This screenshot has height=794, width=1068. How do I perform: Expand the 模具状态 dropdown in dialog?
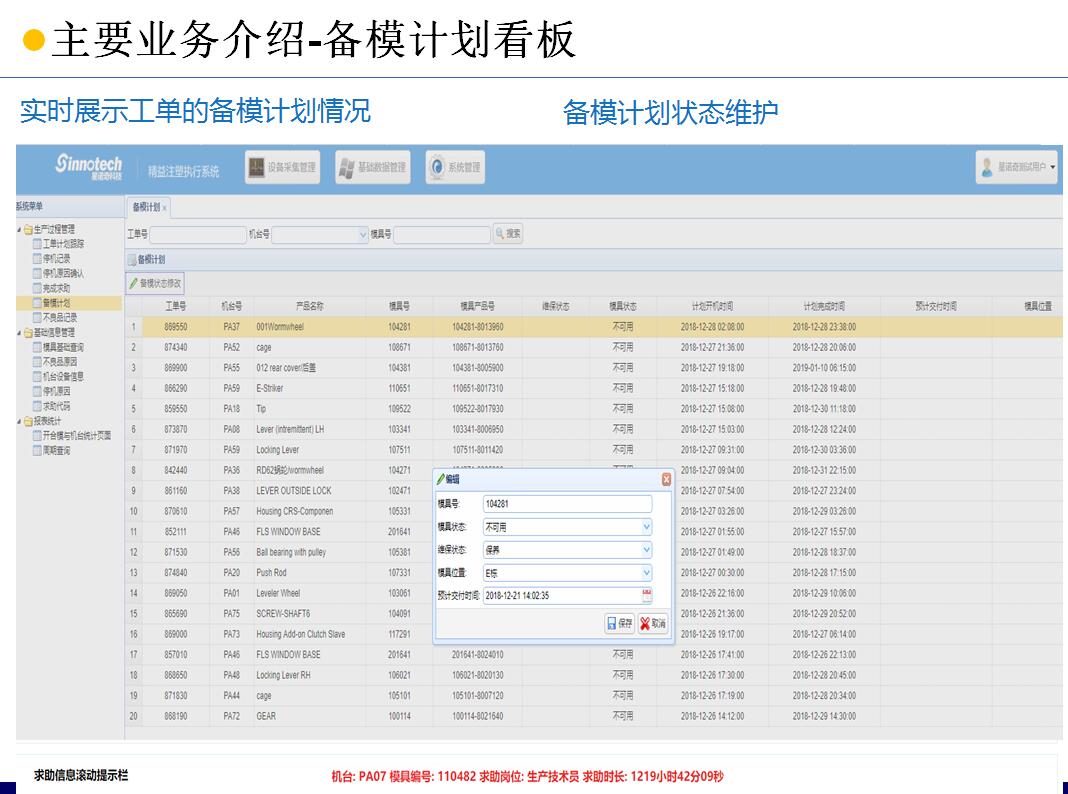tap(646, 527)
